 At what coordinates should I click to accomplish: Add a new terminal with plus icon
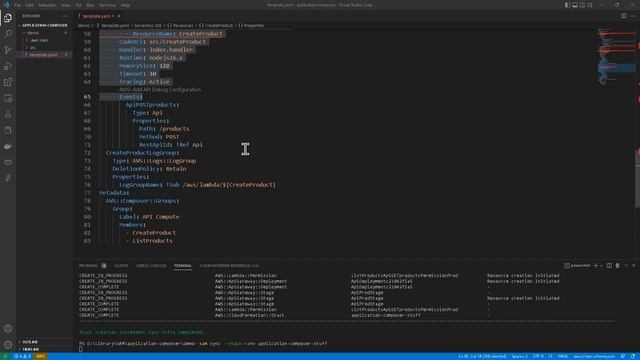click(x=596, y=266)
